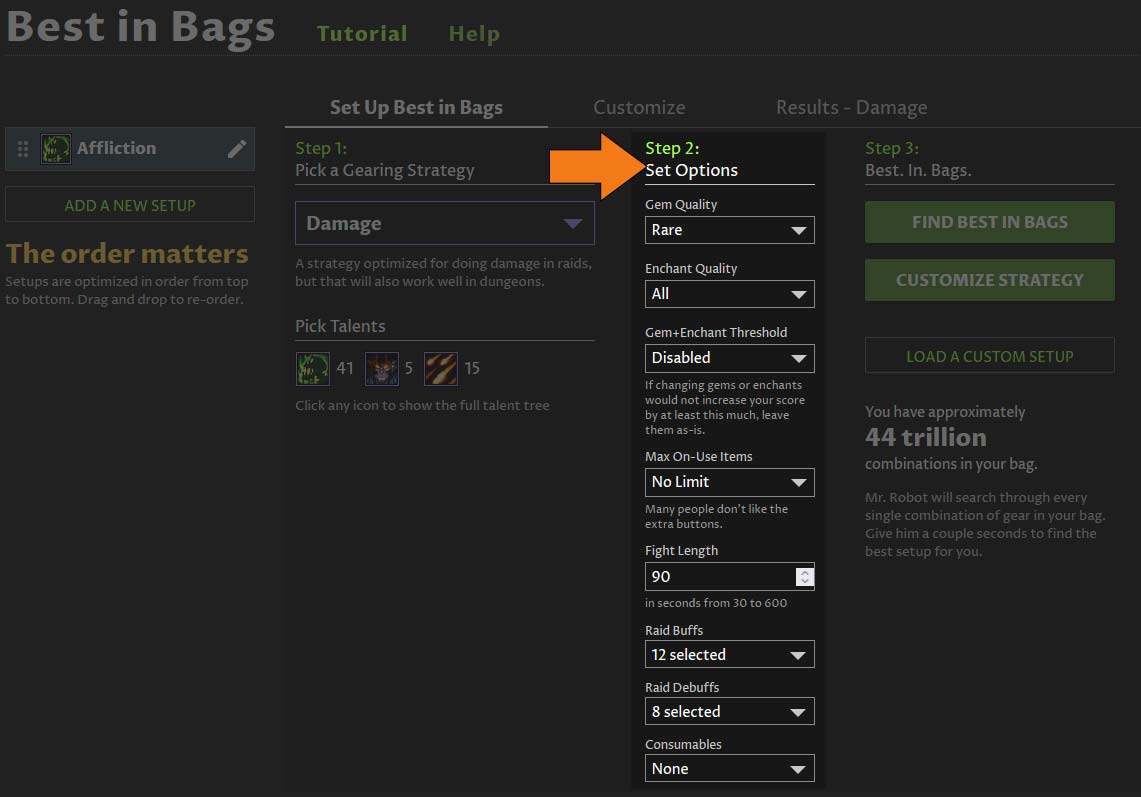
Task: Open the Consumables dropdown set to None
Action: (x=729, y=768)
